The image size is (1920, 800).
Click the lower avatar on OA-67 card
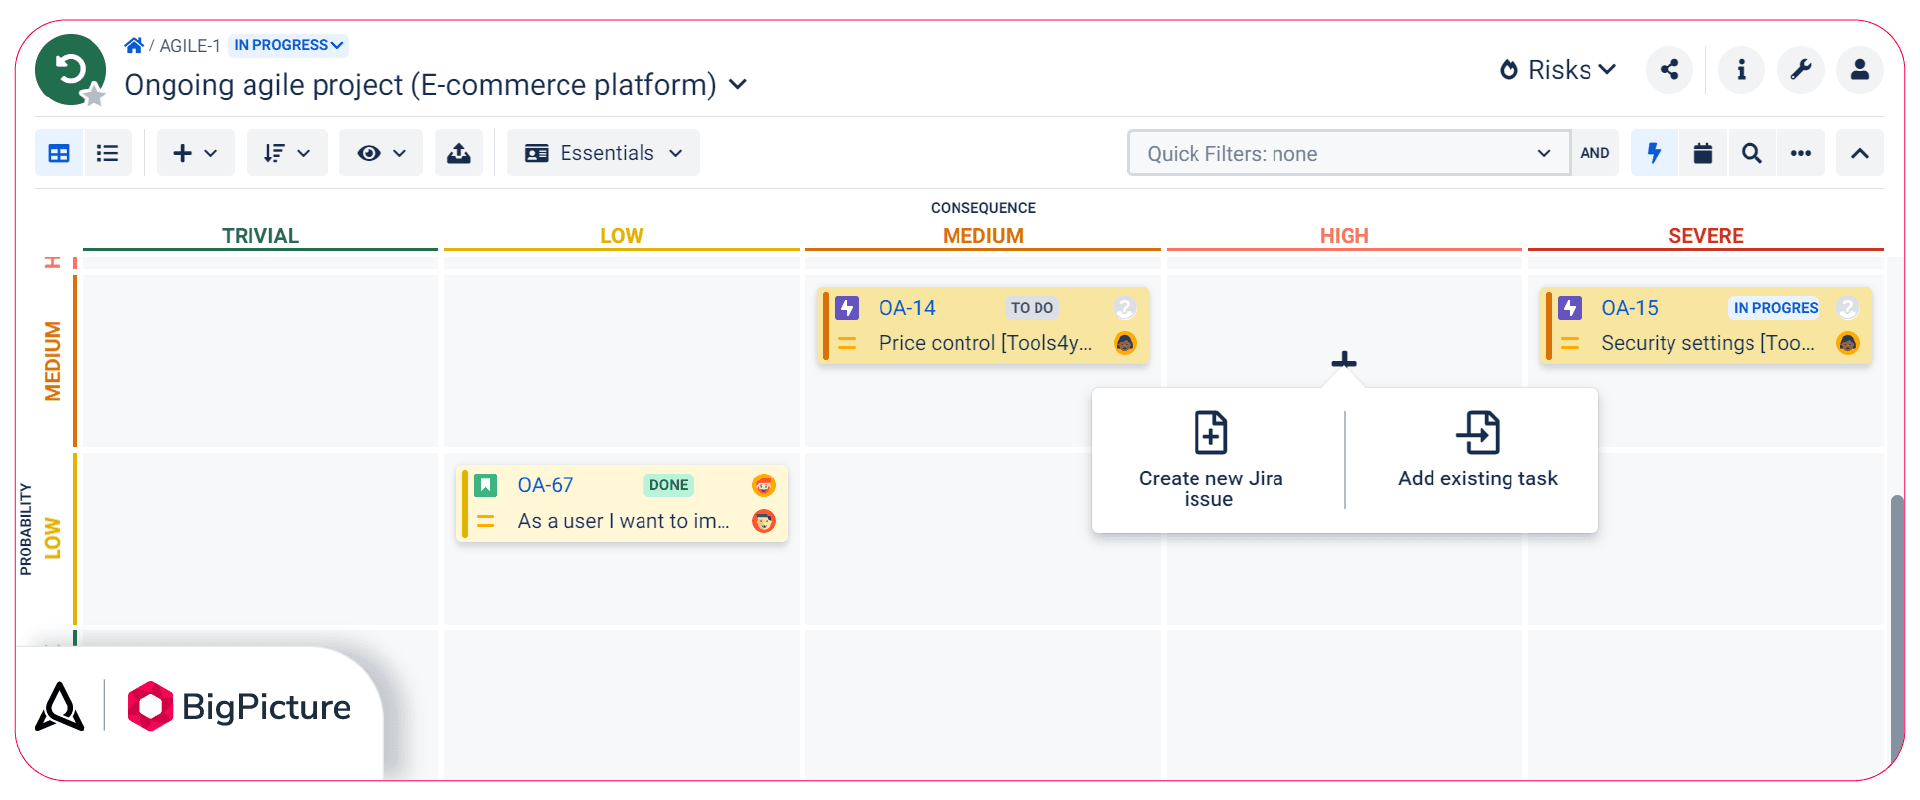coord(764,521)
